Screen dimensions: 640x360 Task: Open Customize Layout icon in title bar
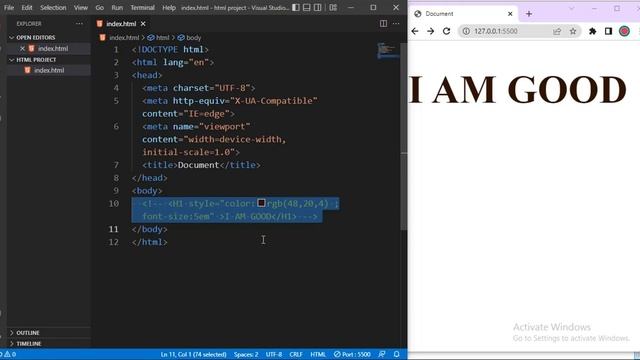click(x=333, y=7)
